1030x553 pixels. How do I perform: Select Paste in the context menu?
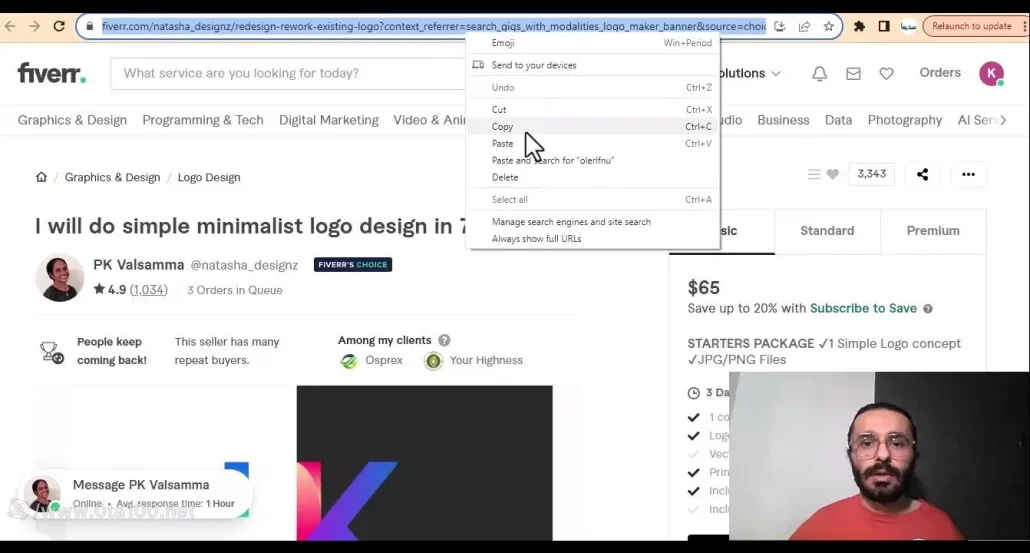(x=503, y=143)
